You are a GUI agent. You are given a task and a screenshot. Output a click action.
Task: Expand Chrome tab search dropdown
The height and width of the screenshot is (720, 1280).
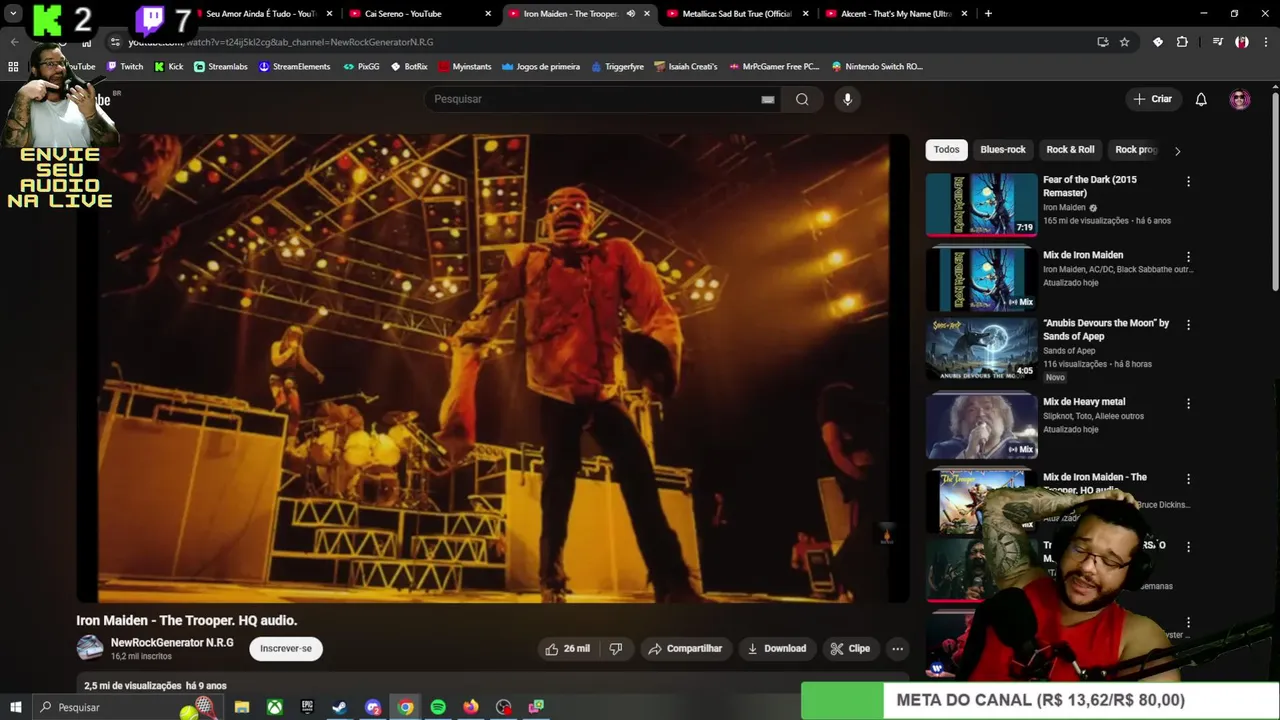[x=13, y=14]
